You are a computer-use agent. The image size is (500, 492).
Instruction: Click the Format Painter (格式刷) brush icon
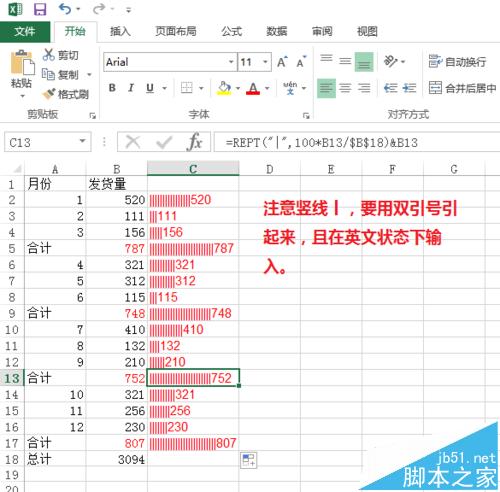tap(49, 94)
